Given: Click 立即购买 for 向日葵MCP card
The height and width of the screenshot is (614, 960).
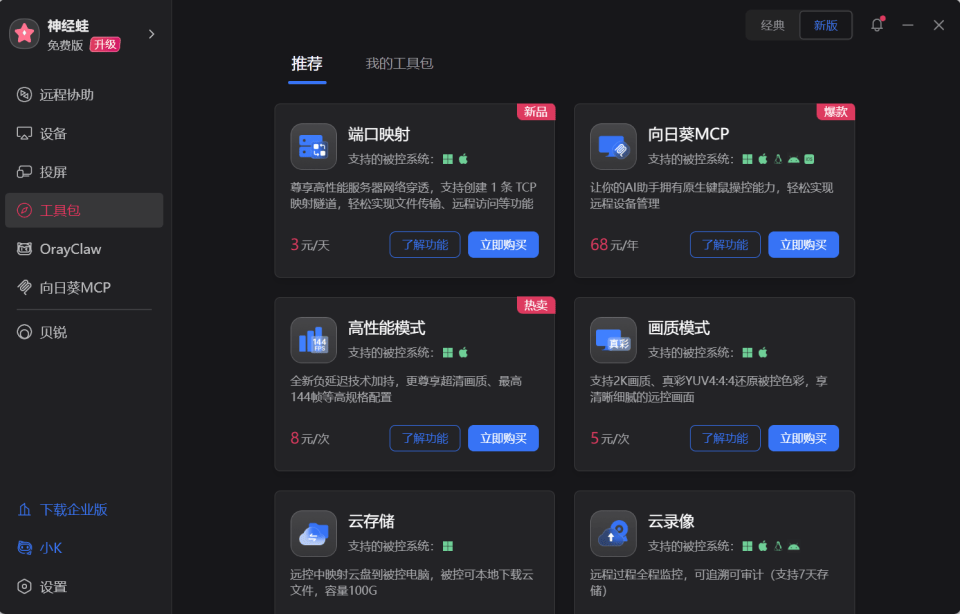Looking at the screenshot, I should (803, 245).
